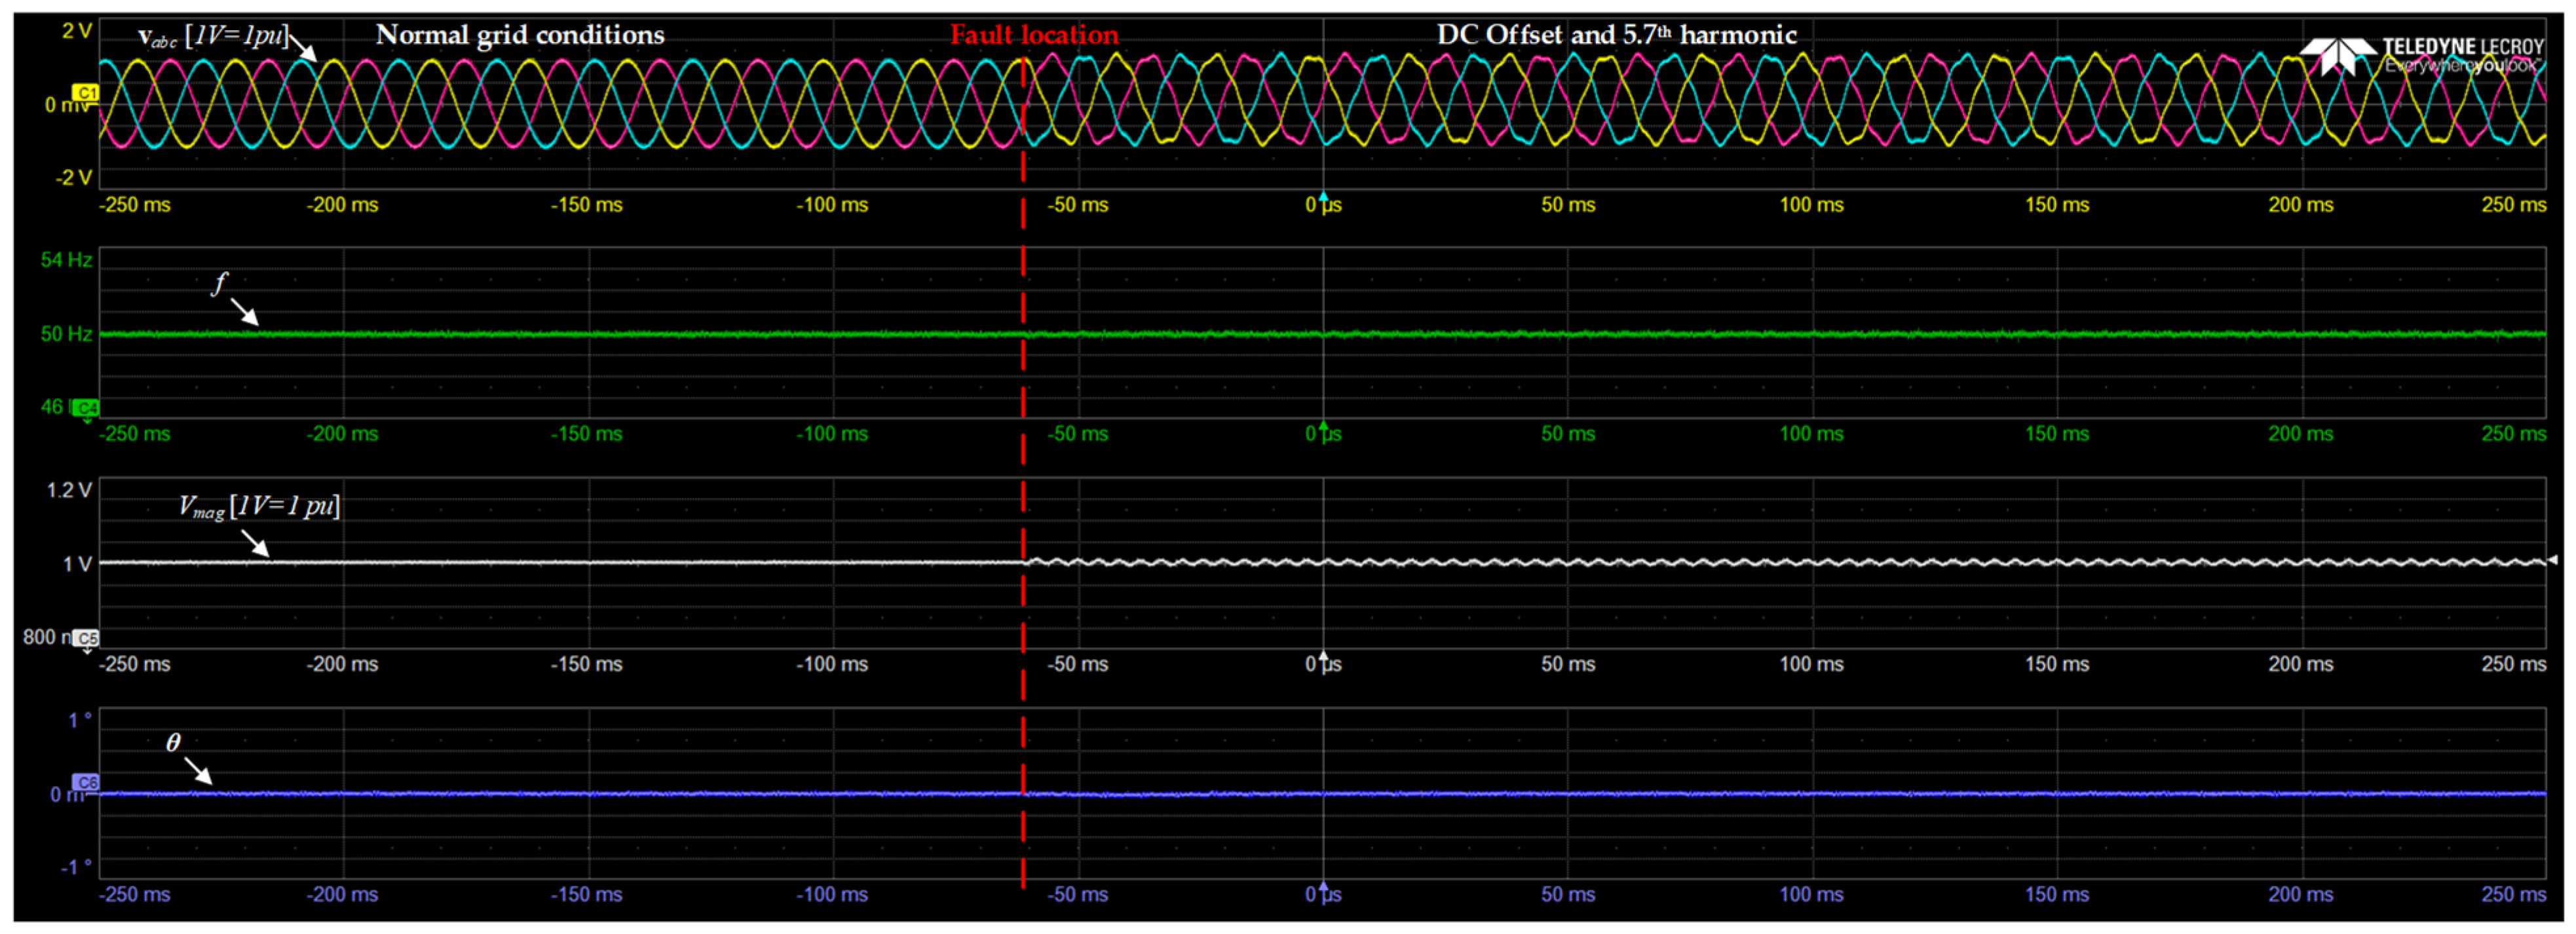Click '100 ms' on the yellow voltage time axis
2576x934 pixels.
tap(1811, 205)
